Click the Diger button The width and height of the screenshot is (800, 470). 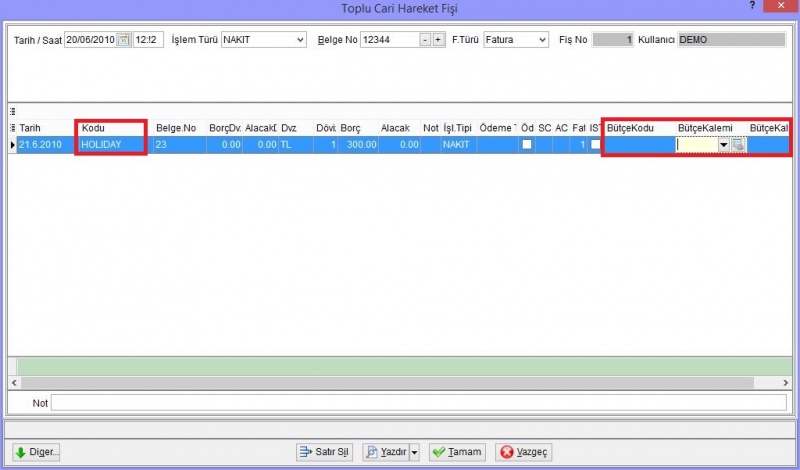pyautogui.click(x=36, y=452)
